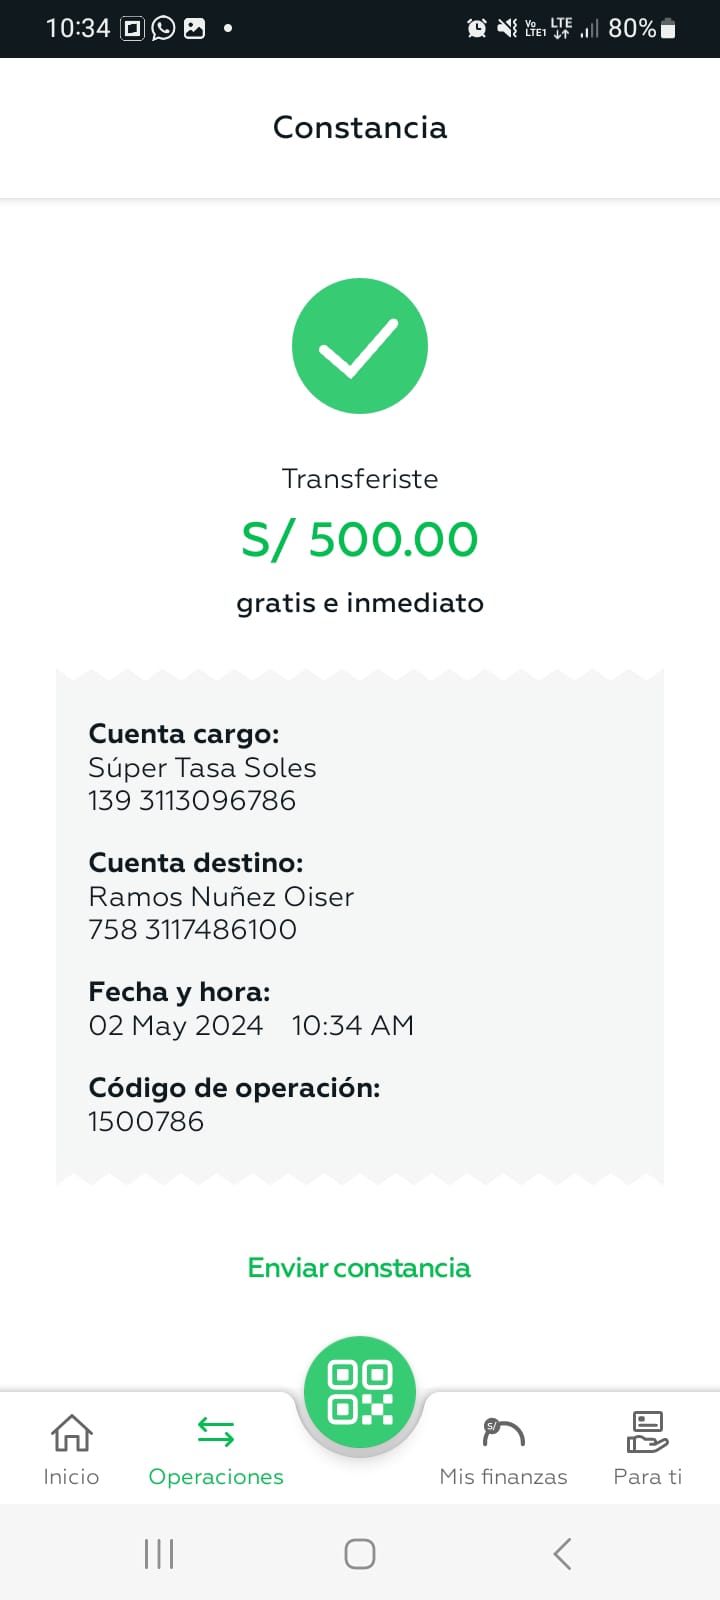Tap the green success checkmark icon
Image resolution: width=720 pixels, height=1600 pixels.
tap(360, 346)
